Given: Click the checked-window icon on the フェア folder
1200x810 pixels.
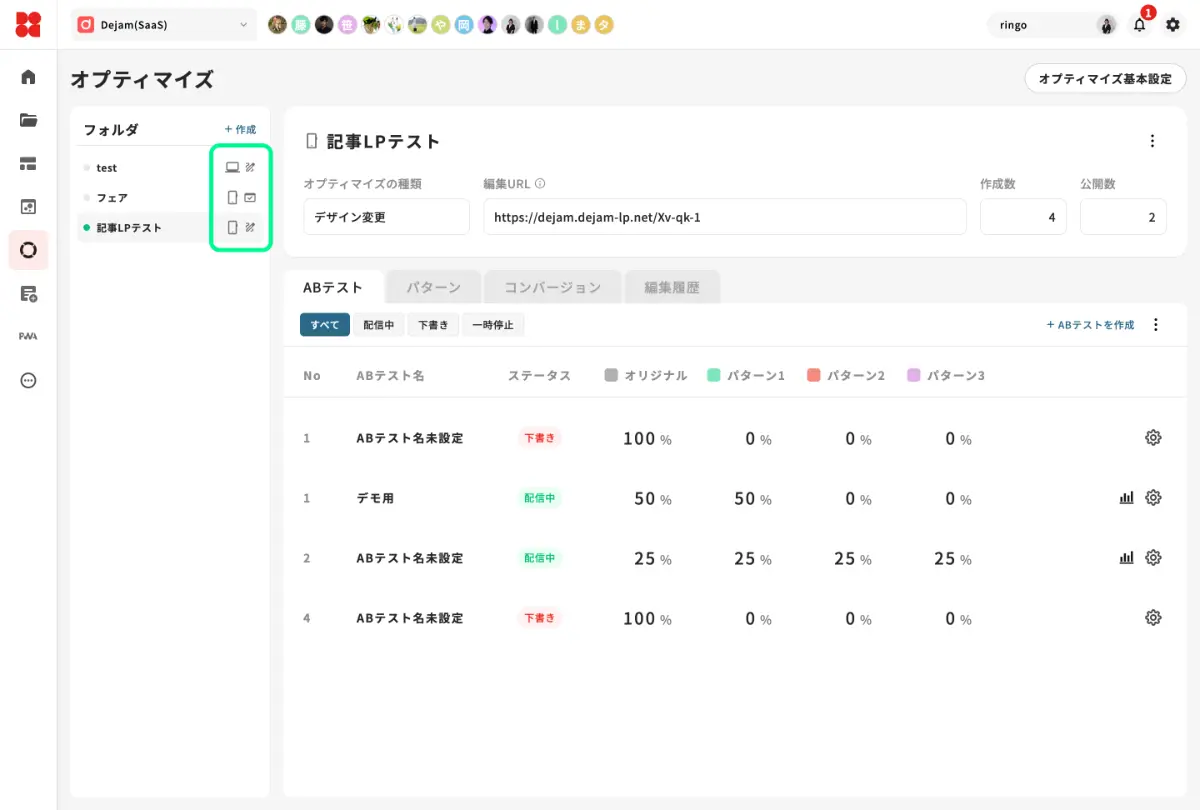Looking at the screenshot, I should pyautogui.click(x=250, y=198).
